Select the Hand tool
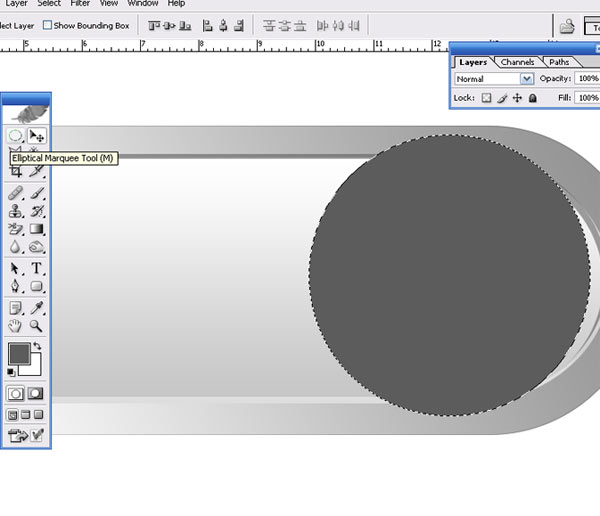Viewport: 600px width, 516px height. pos(15,326)
